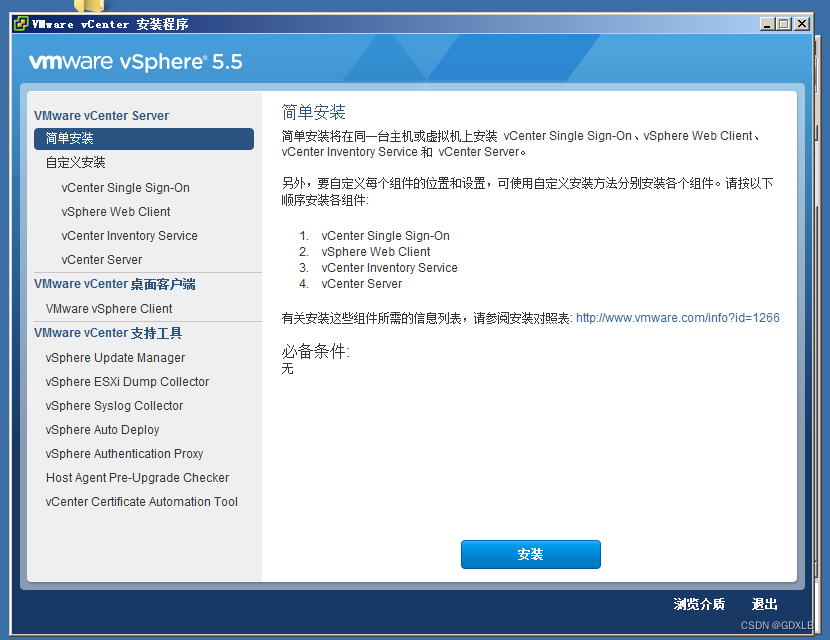Click 浏览介质 at the bottom
830x640 pixels.
tap(699, 604)
